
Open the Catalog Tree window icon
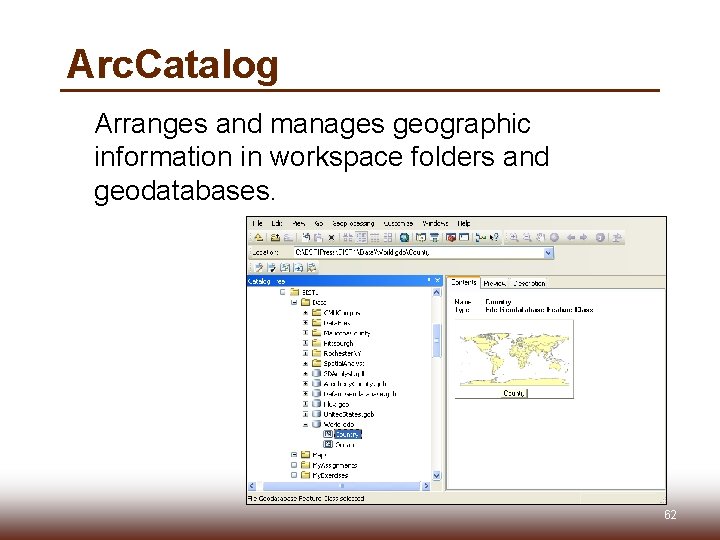[x=421, y=237]
